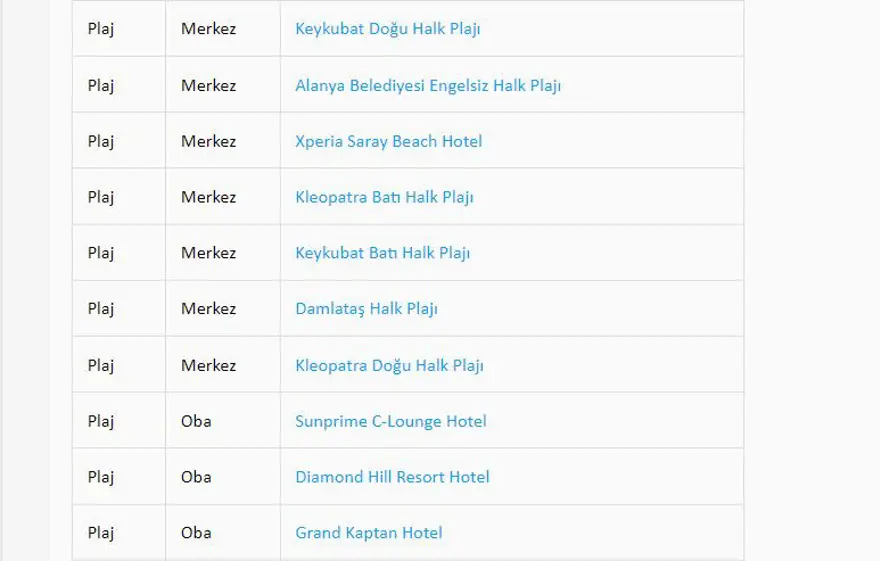Viewport: 880px width, 561px height.
Task: Click the Merkez cell in Kleopatra Batı row
Action: pyautogui.click(x=208, y=197)
